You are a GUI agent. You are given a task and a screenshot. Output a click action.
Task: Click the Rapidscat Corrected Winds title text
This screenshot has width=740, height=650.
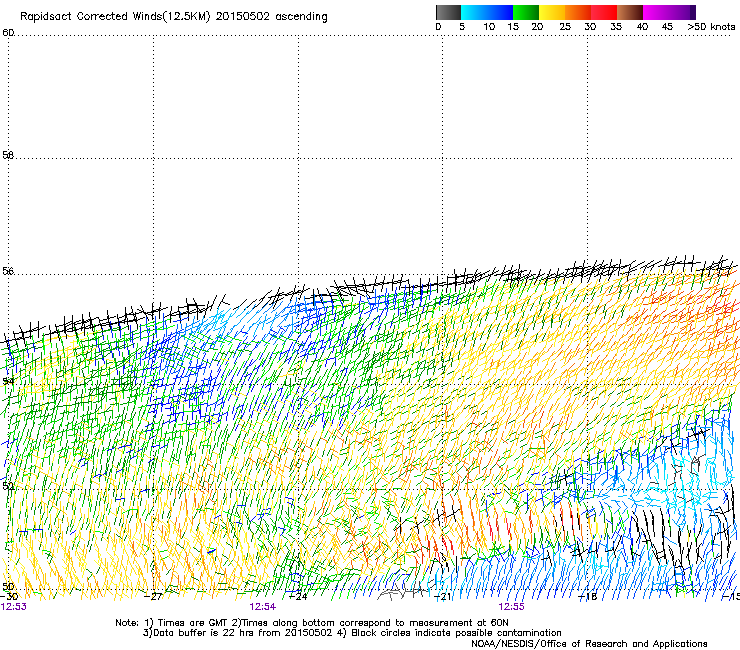click(x=174, y=17)
